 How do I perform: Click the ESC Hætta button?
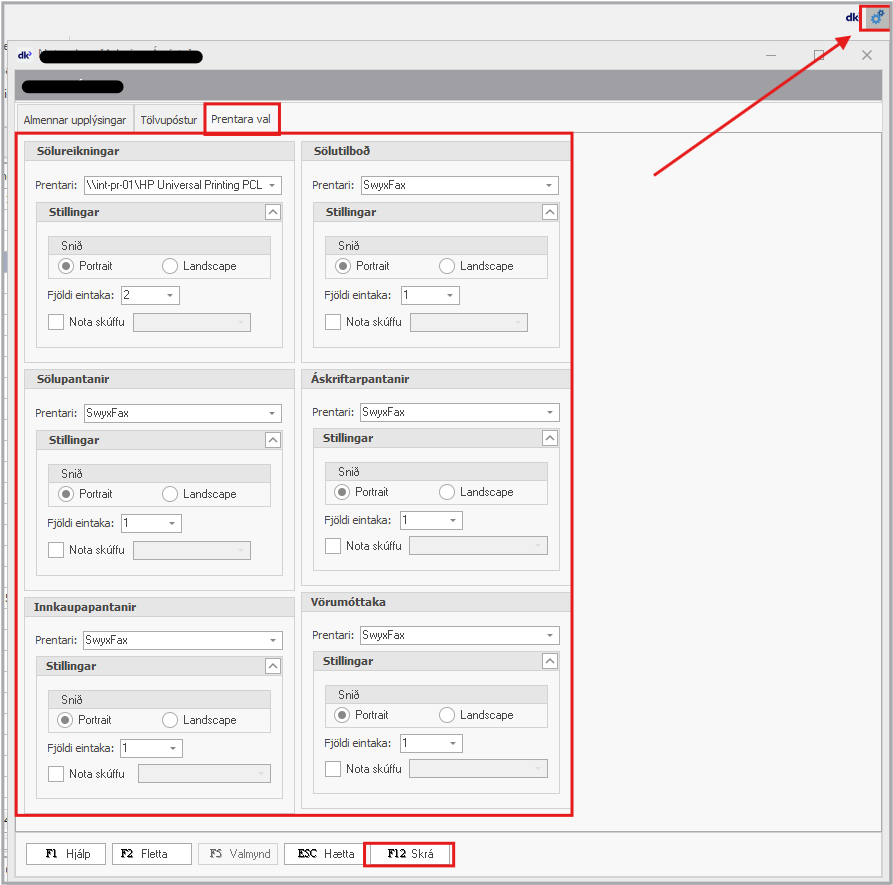(324, 854)
